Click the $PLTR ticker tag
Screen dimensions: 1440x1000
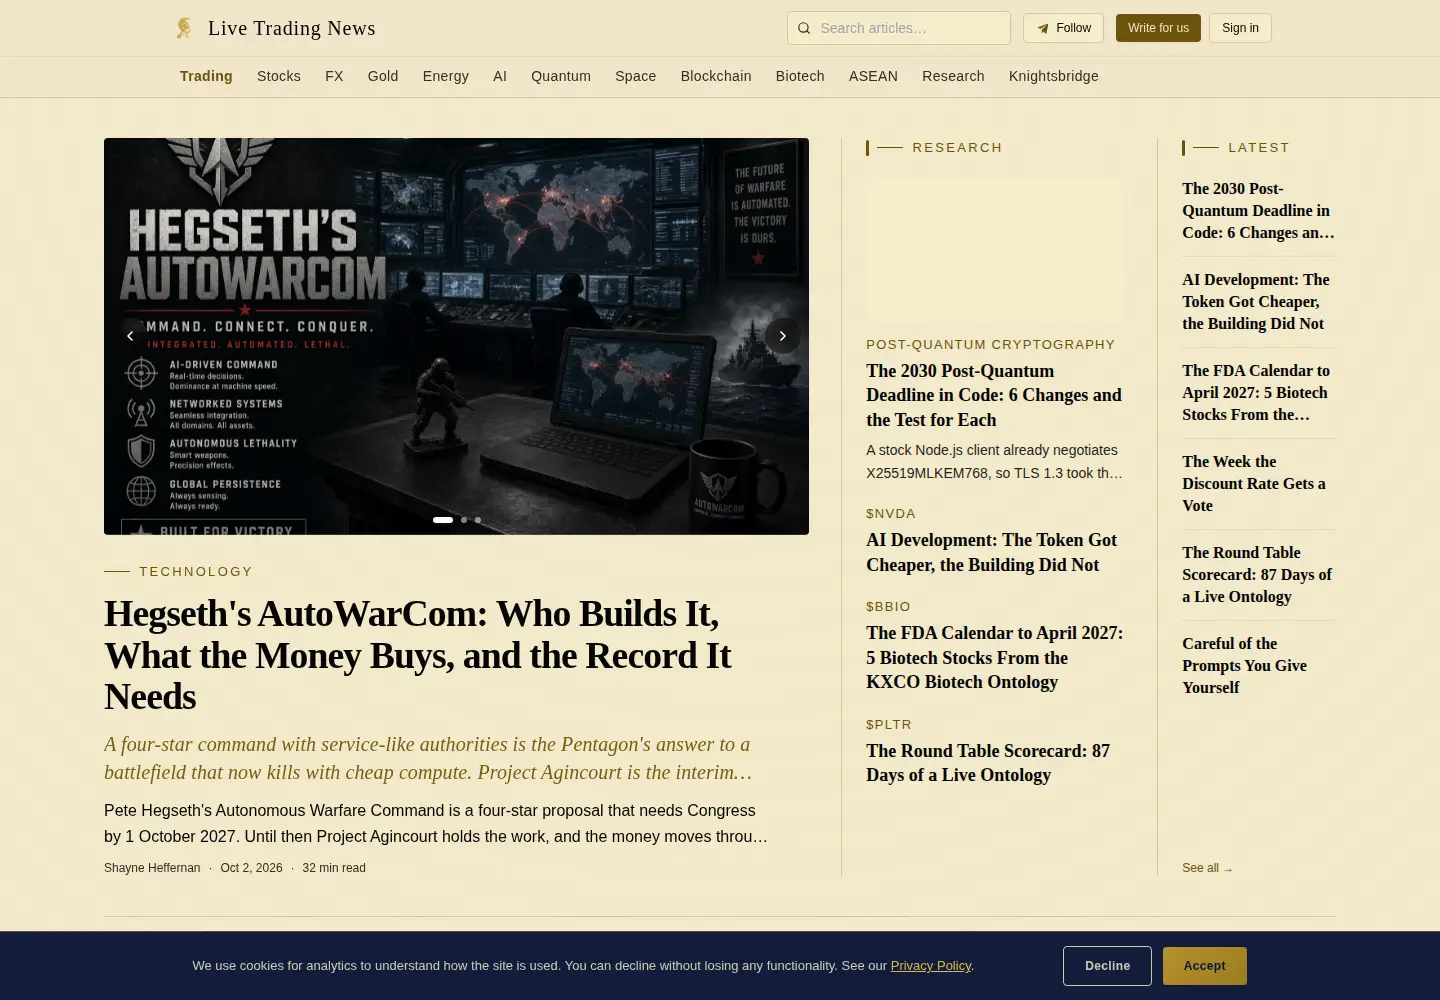click(889, 724)
